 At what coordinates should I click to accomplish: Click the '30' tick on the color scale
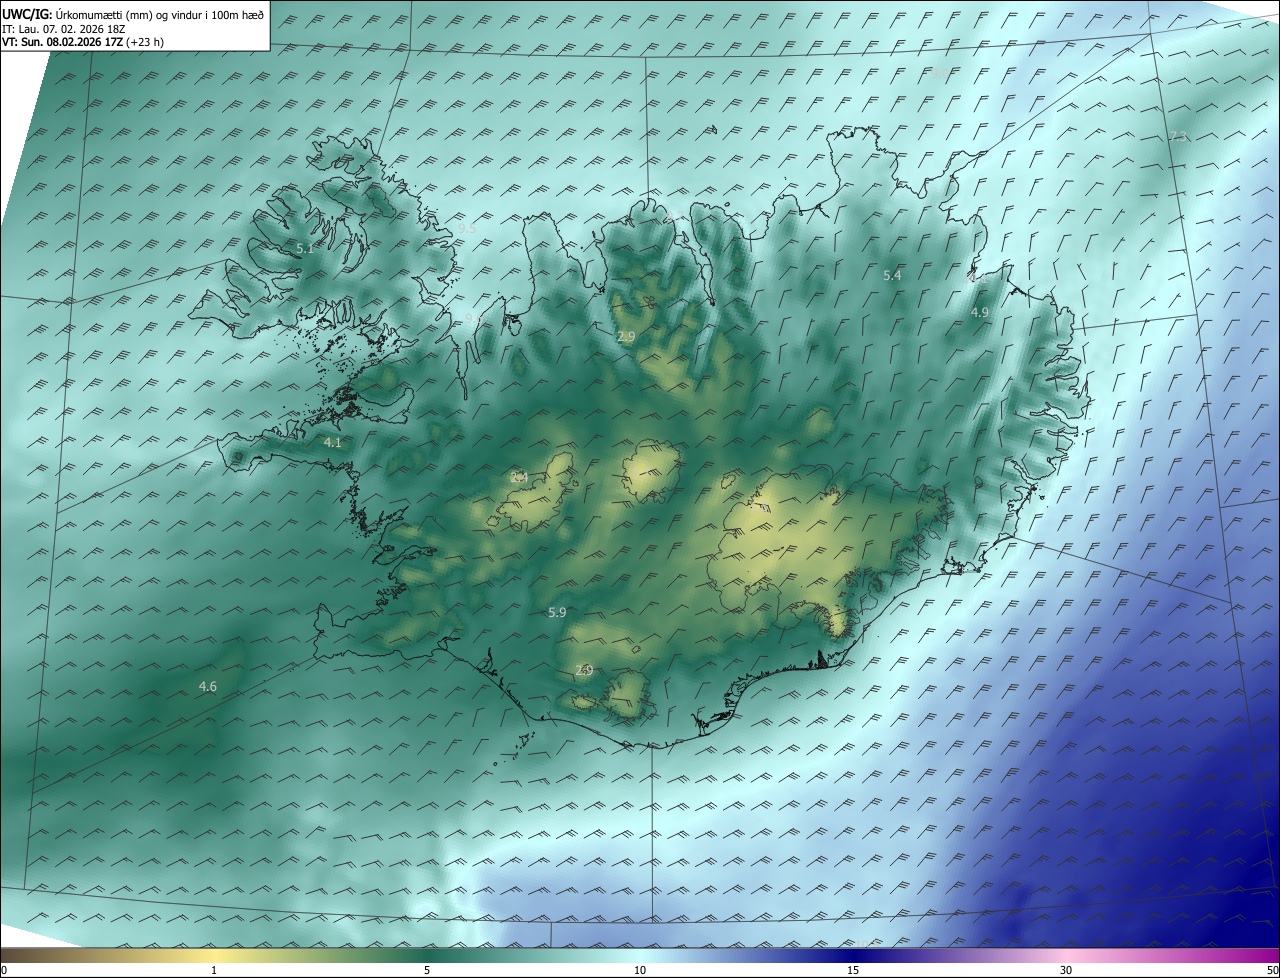click(x=1066, y=970)
